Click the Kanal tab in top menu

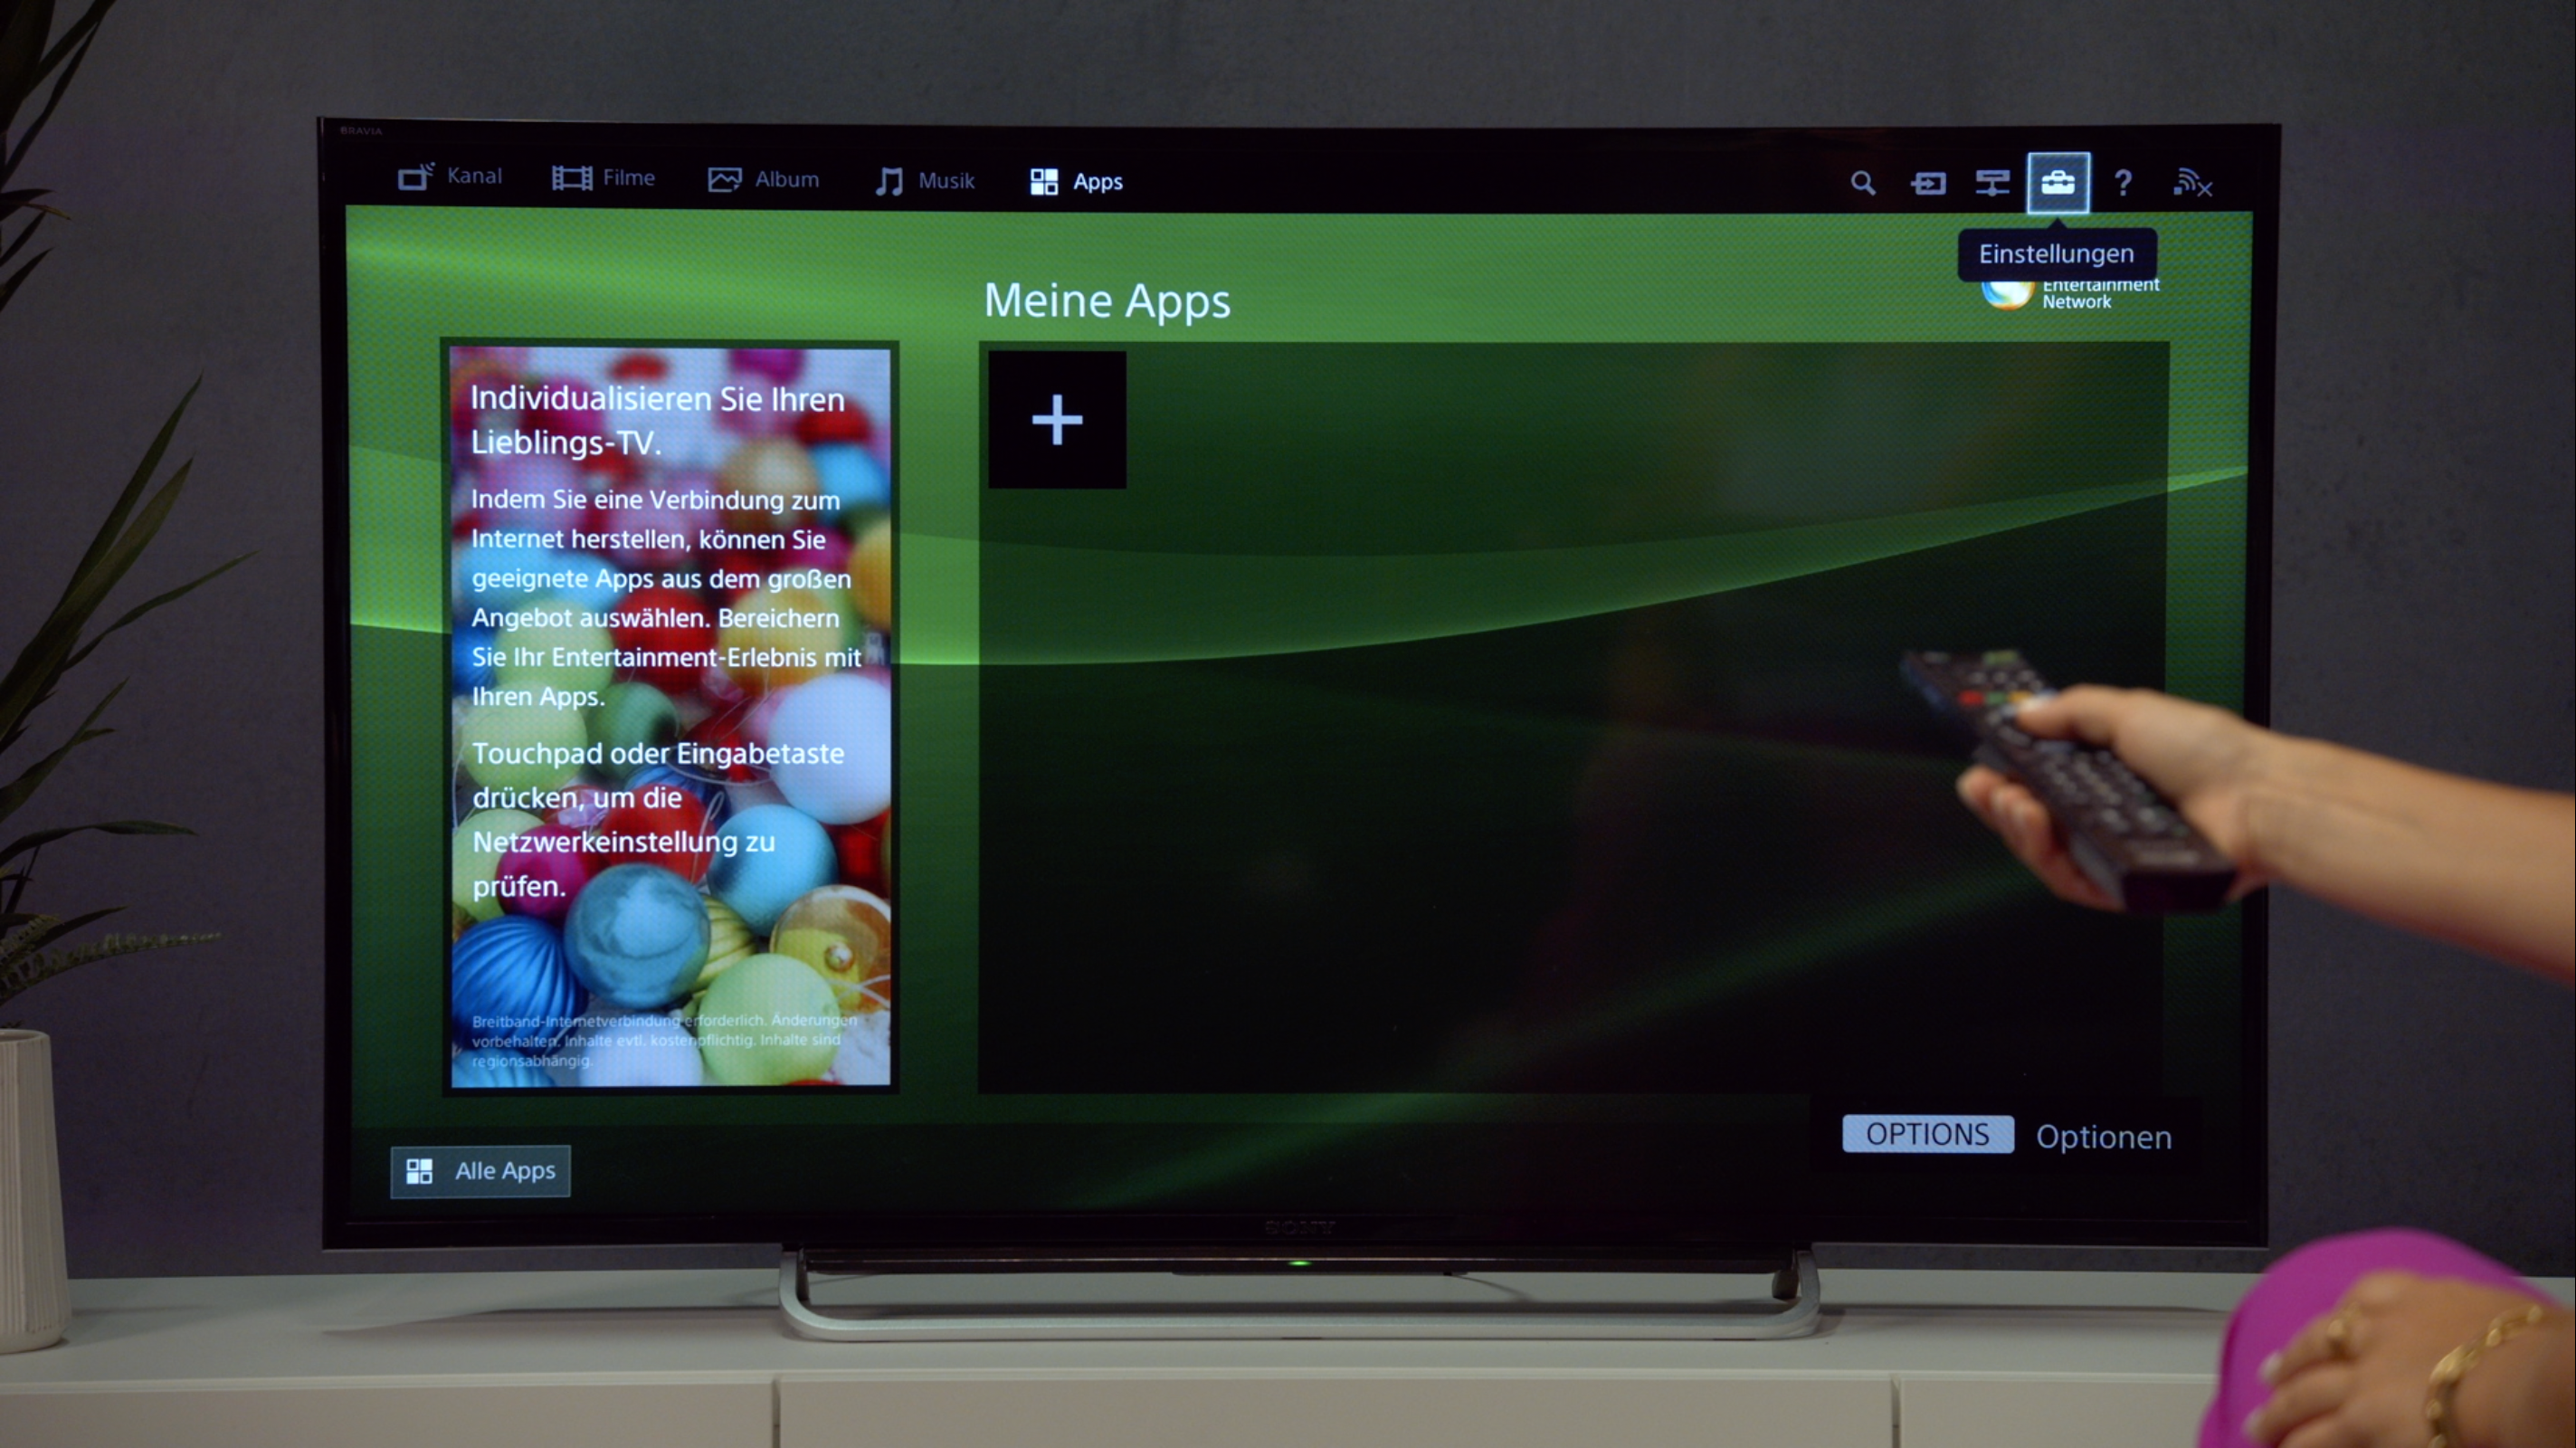tap(452, 181)
